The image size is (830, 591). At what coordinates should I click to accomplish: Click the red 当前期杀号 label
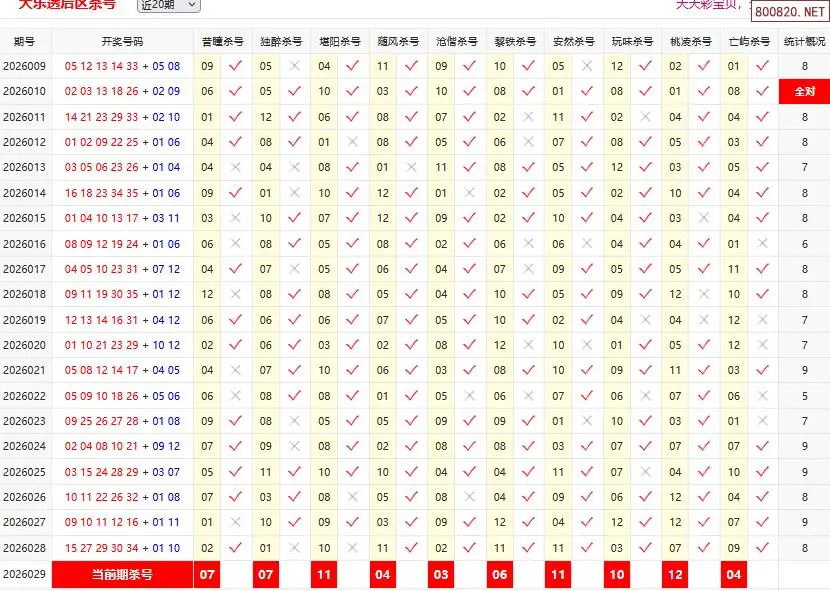pos(122,575)
